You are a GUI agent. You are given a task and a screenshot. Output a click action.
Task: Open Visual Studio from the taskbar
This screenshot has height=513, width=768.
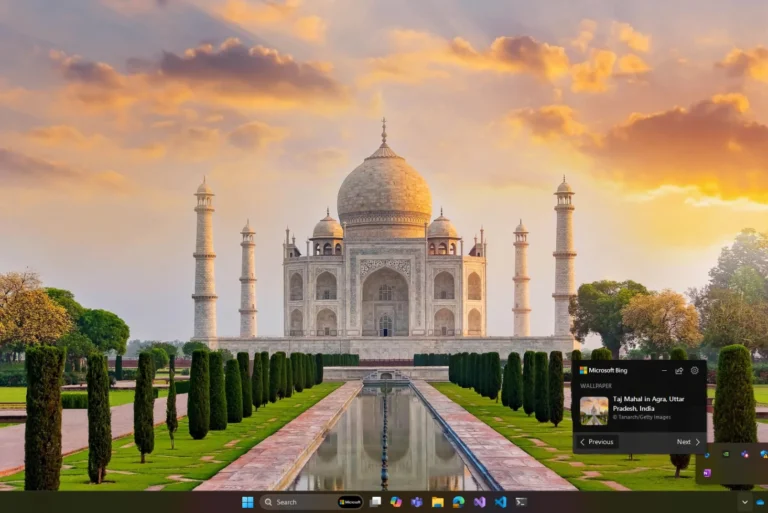pyautogui.click(x=480, y=502)
